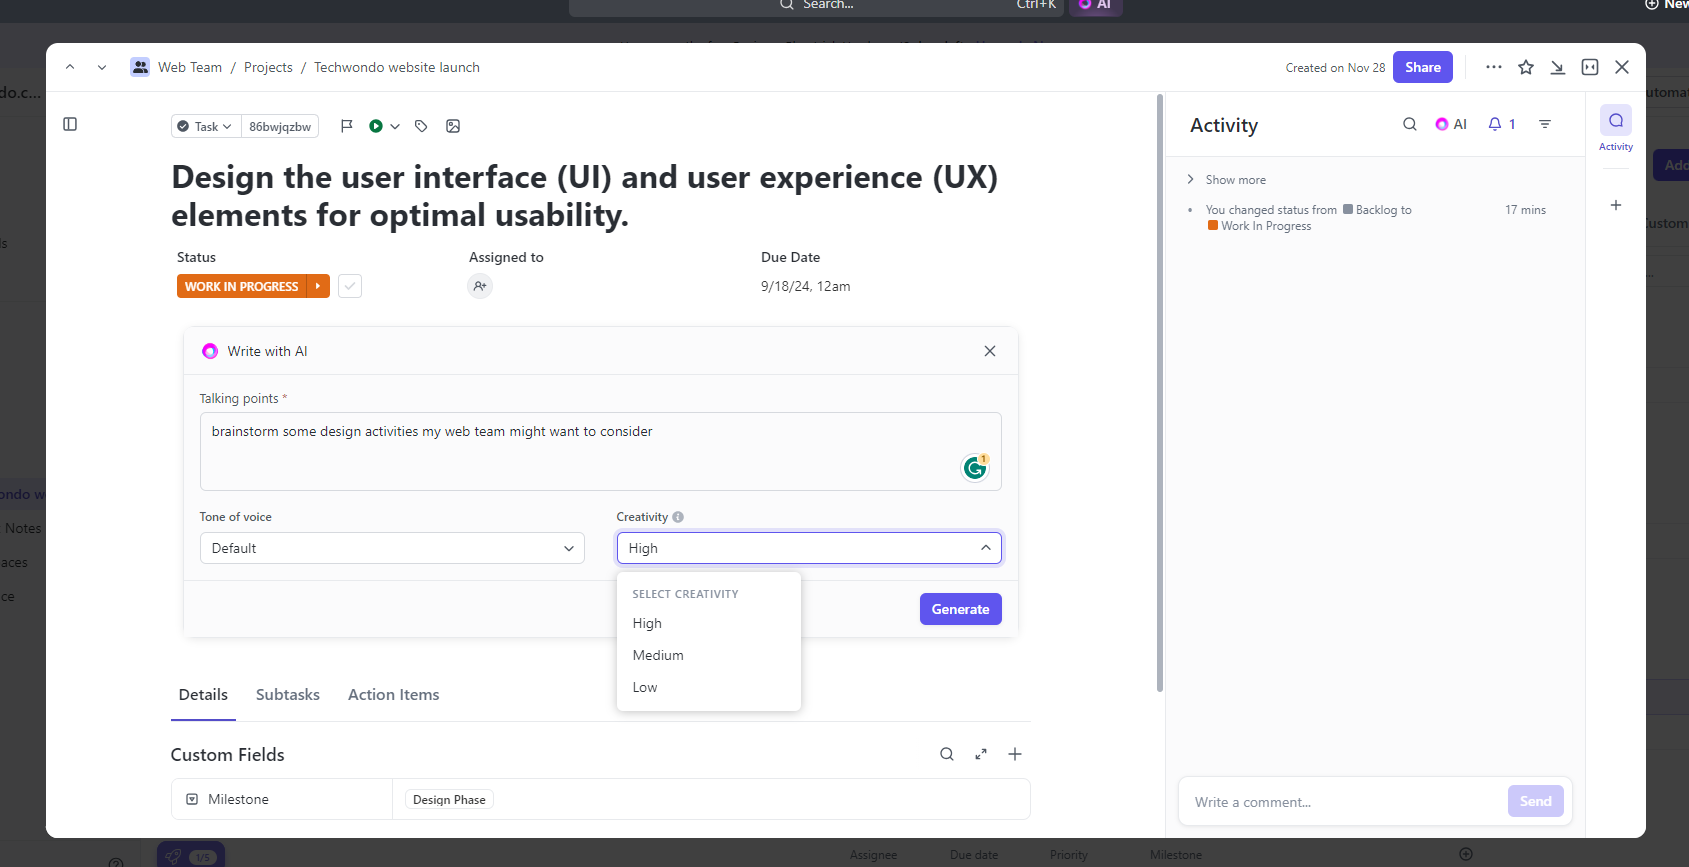Screen dimensions: 1689x867
Task: Switch to the Subtasks tab
Action: (288, 695)
